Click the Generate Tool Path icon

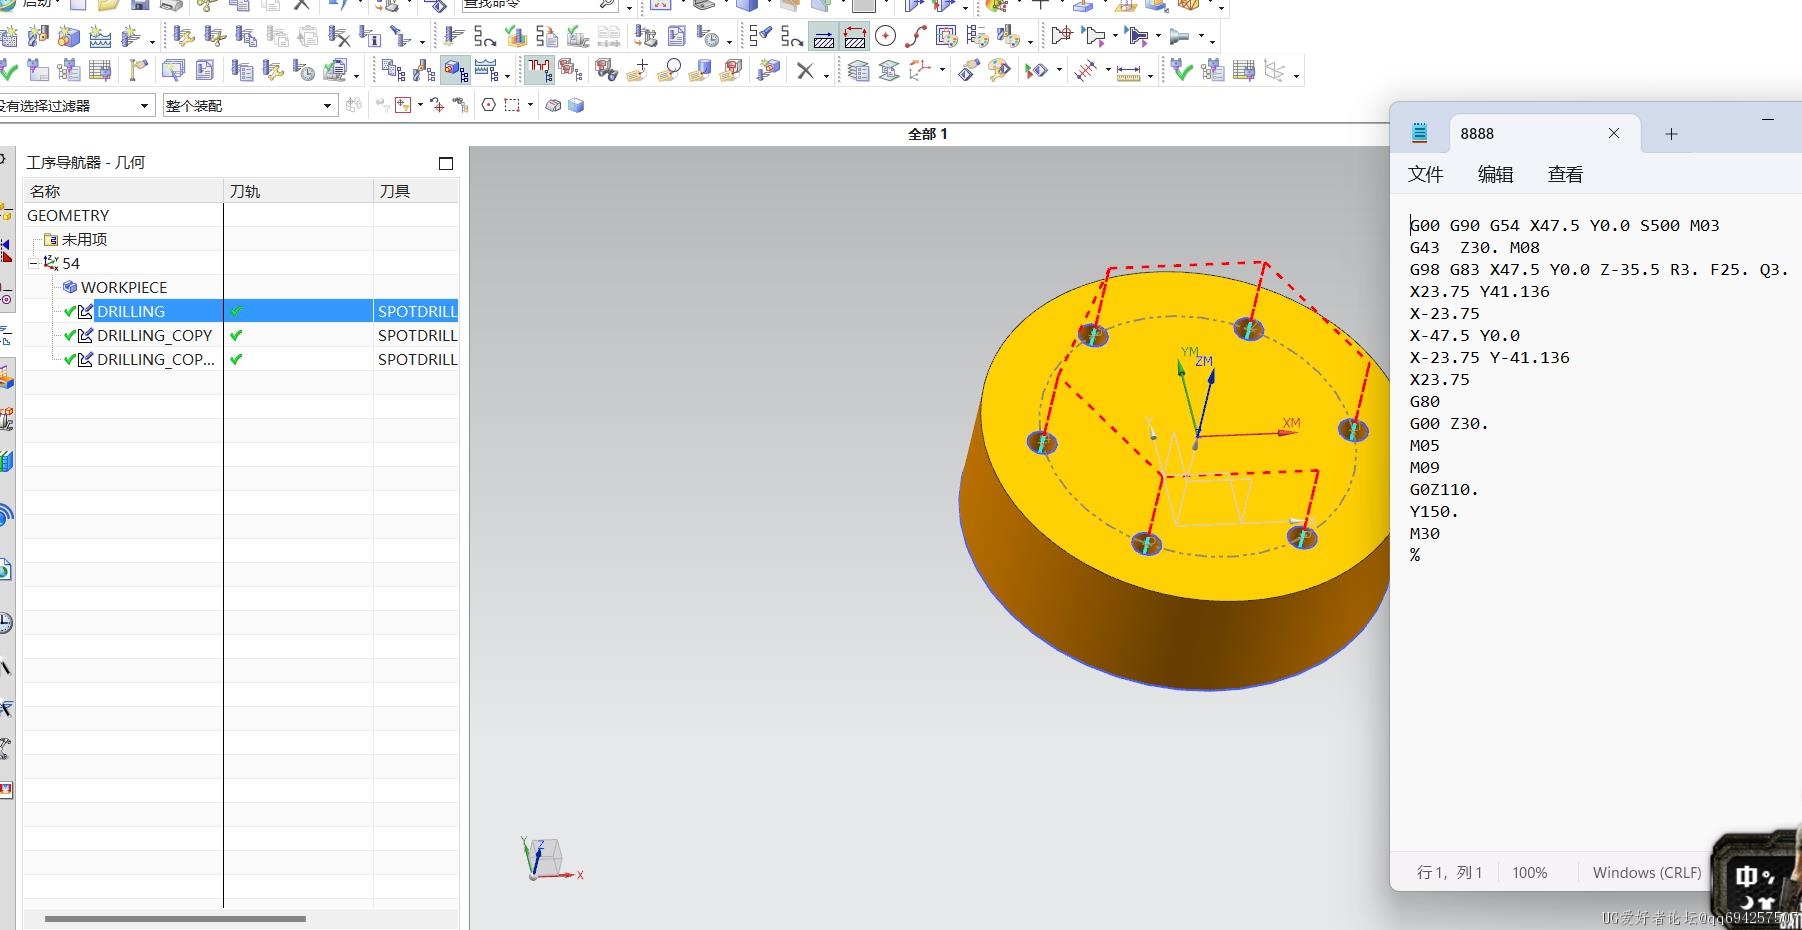[454, 37]
